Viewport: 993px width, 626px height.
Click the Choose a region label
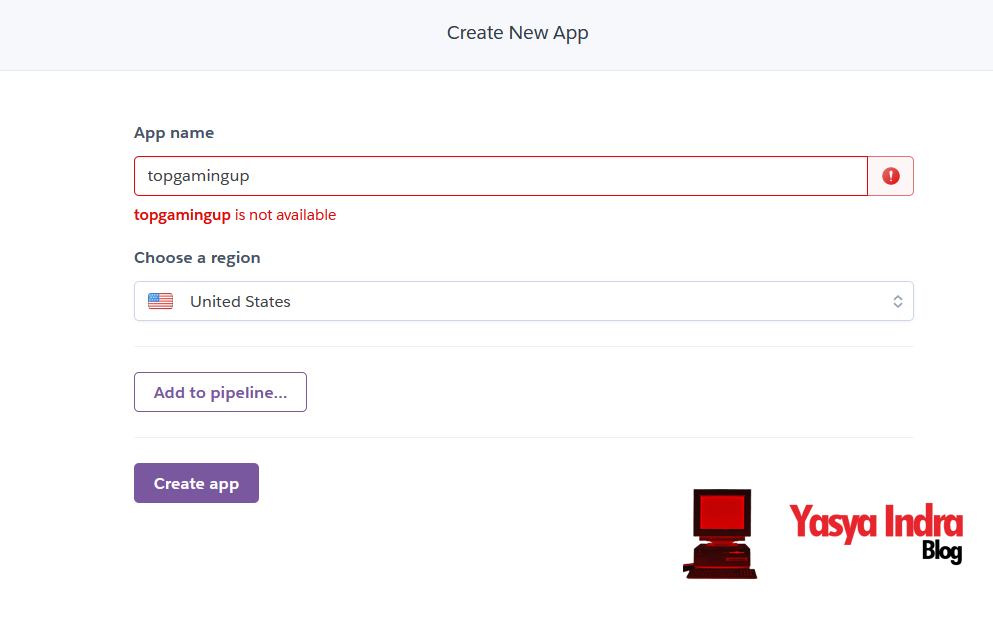point(197,258)
